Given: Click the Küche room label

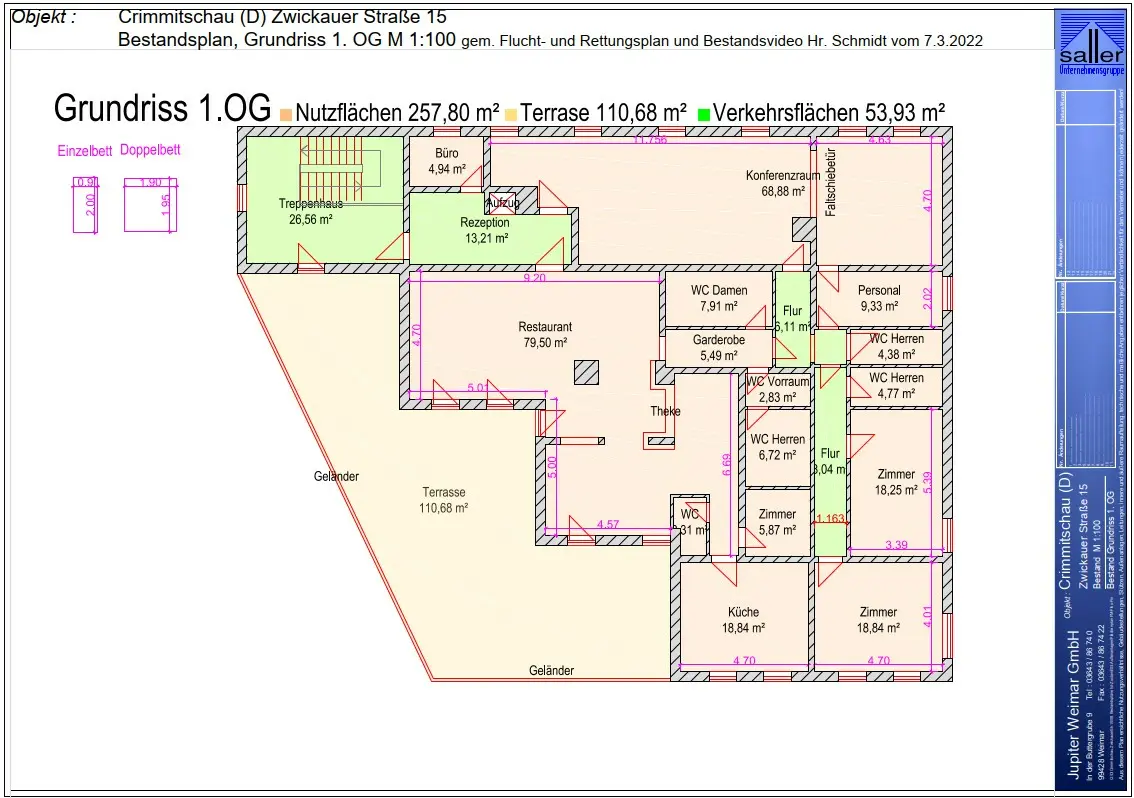Looking at the screenshot, I should (743, 619).
